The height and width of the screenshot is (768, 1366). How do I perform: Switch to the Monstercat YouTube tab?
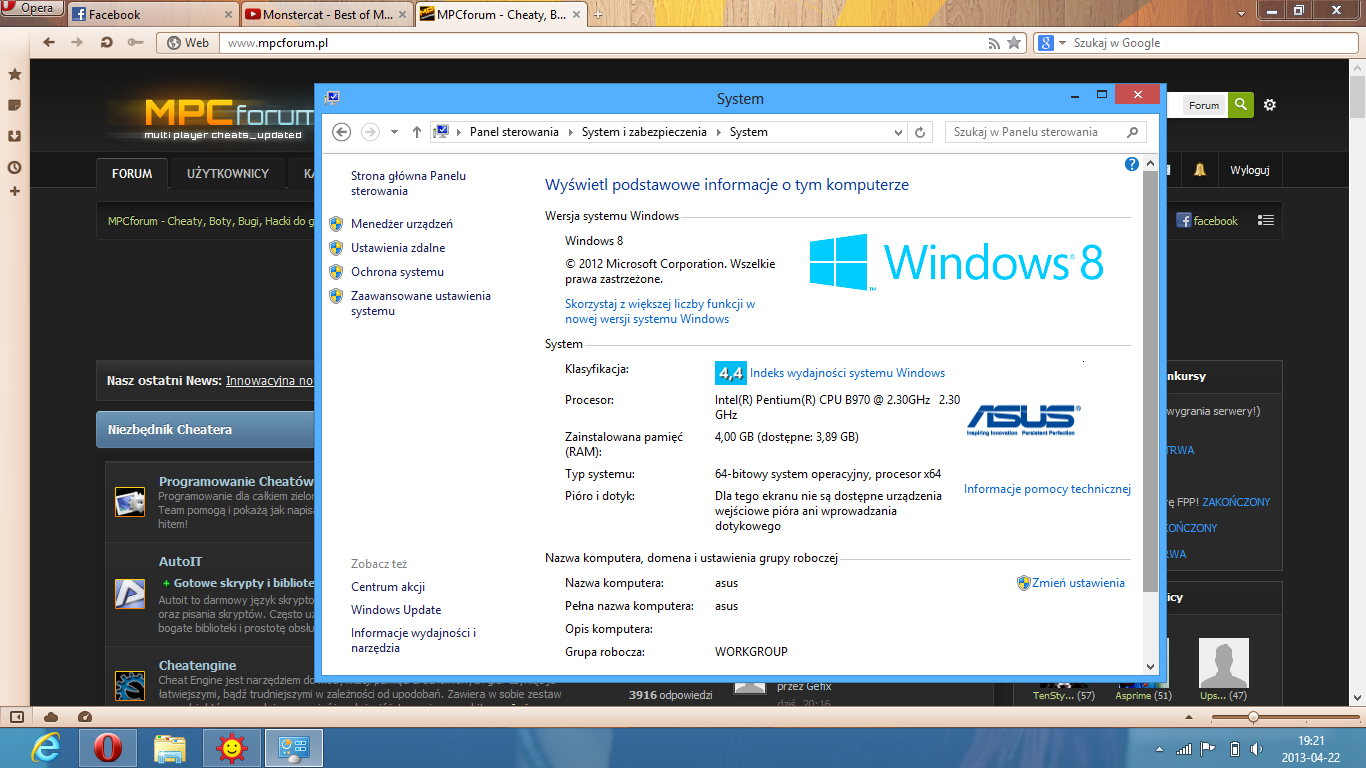326,14
